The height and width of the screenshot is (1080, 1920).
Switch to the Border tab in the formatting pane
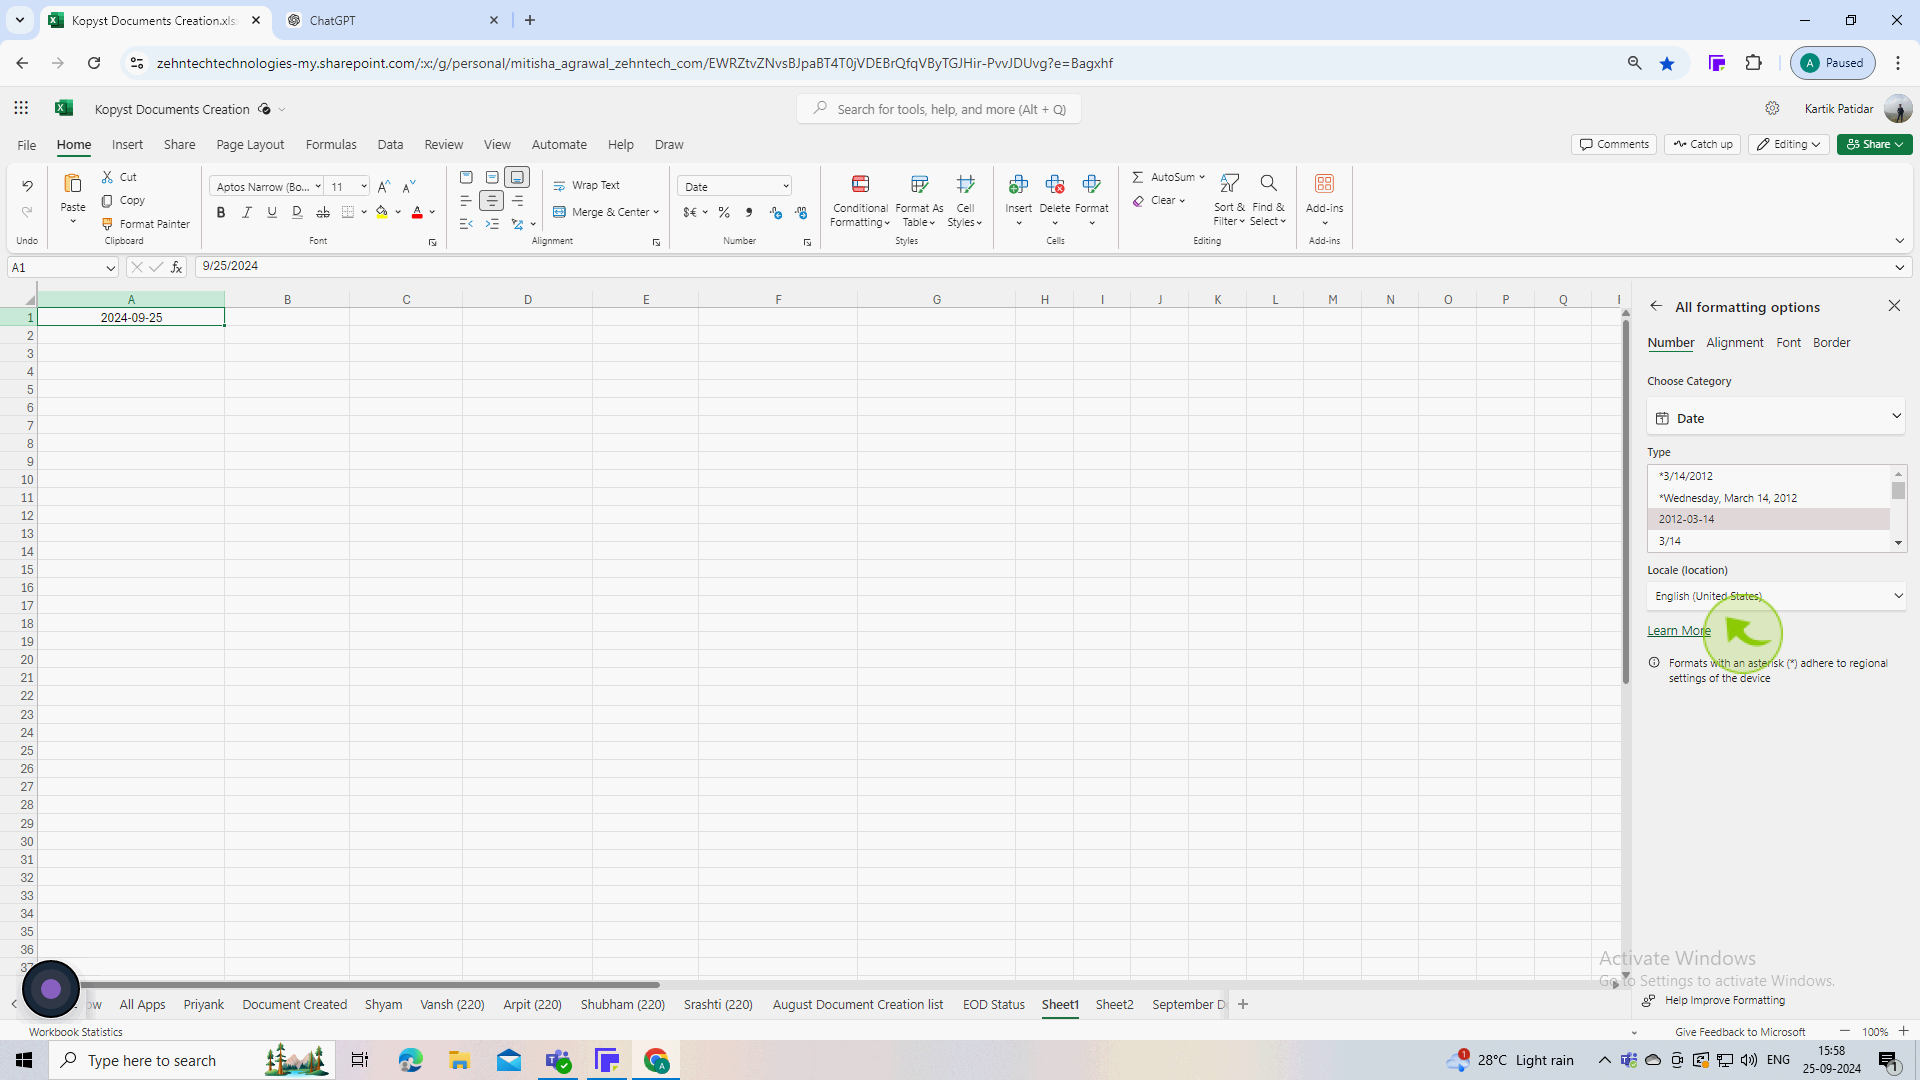[1831, 342]
